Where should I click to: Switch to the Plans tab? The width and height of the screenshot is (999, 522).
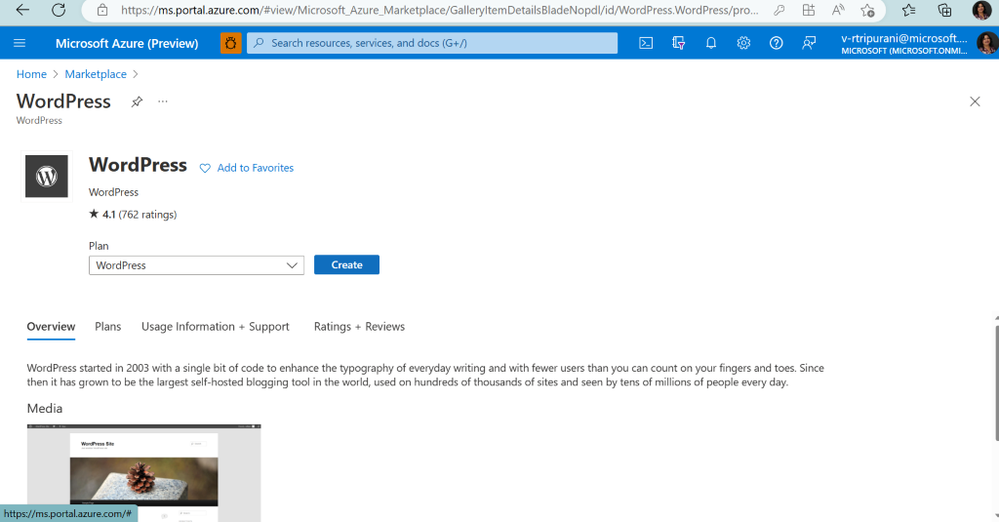(x=108, y=326)
